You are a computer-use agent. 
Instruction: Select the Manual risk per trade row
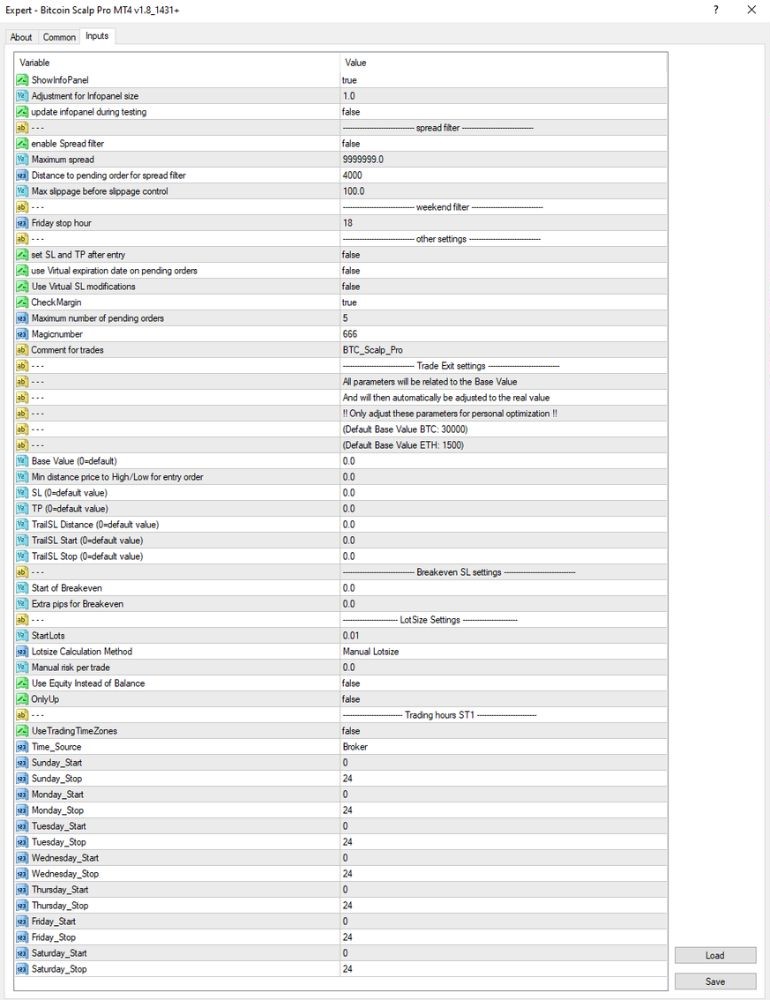click(x=341, y=668)
